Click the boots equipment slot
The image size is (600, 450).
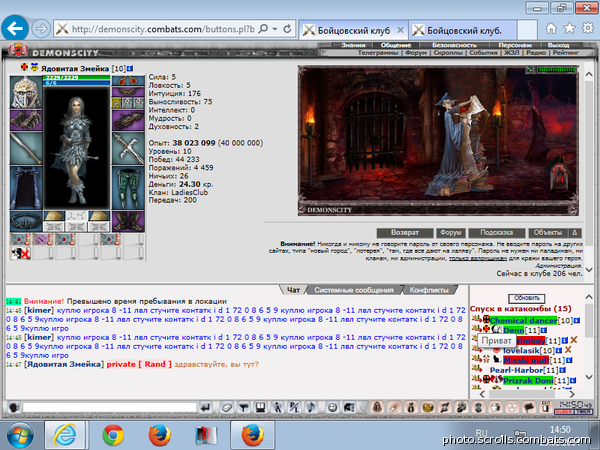coord(128,221)
